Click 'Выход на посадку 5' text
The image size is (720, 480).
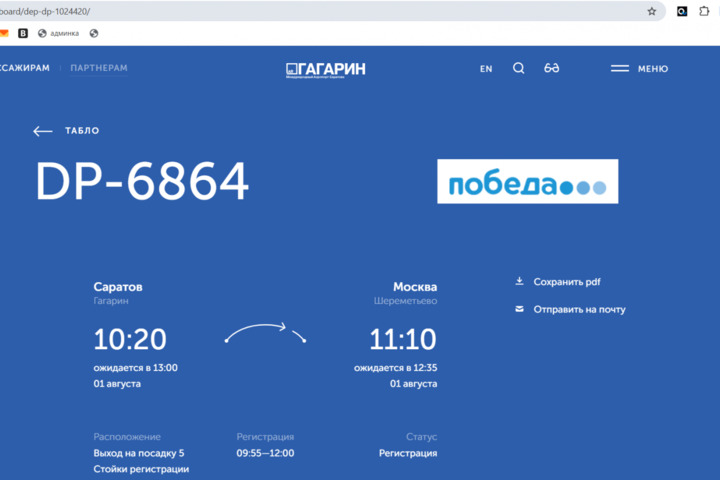click(139, 453)
